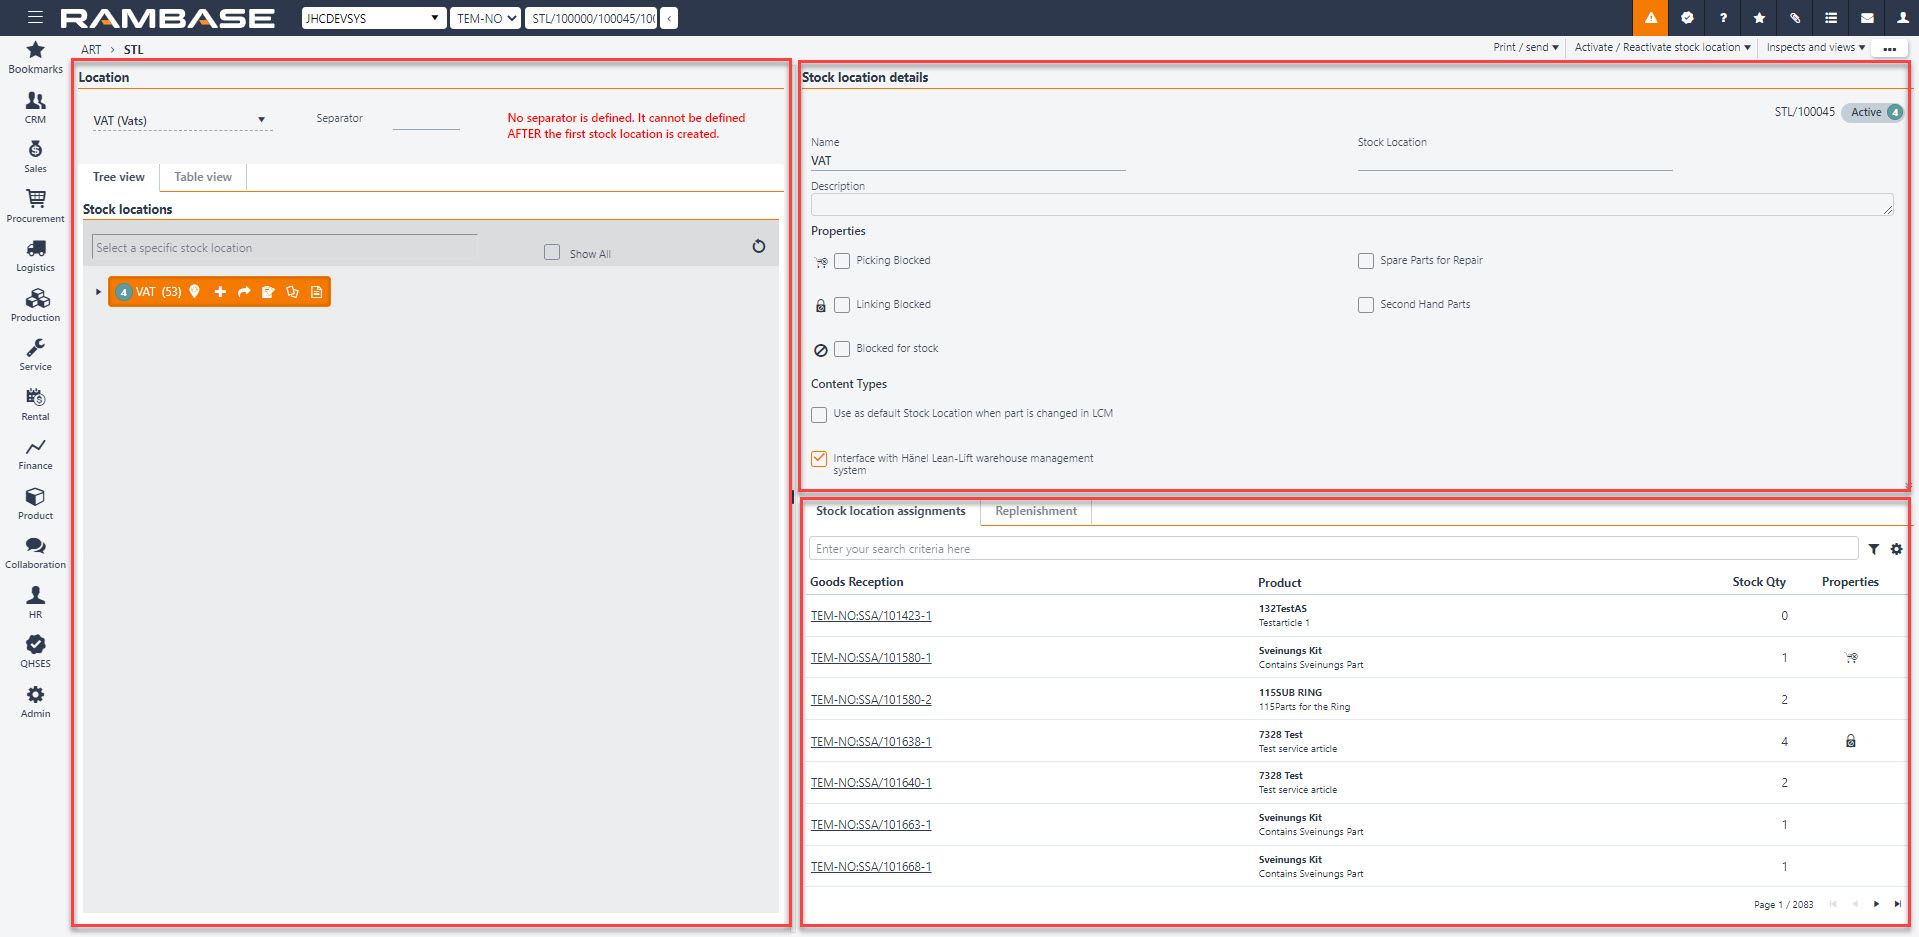Open the VAT (Vats) location dropdown
1919x937 pixels.
pos(181,121)
